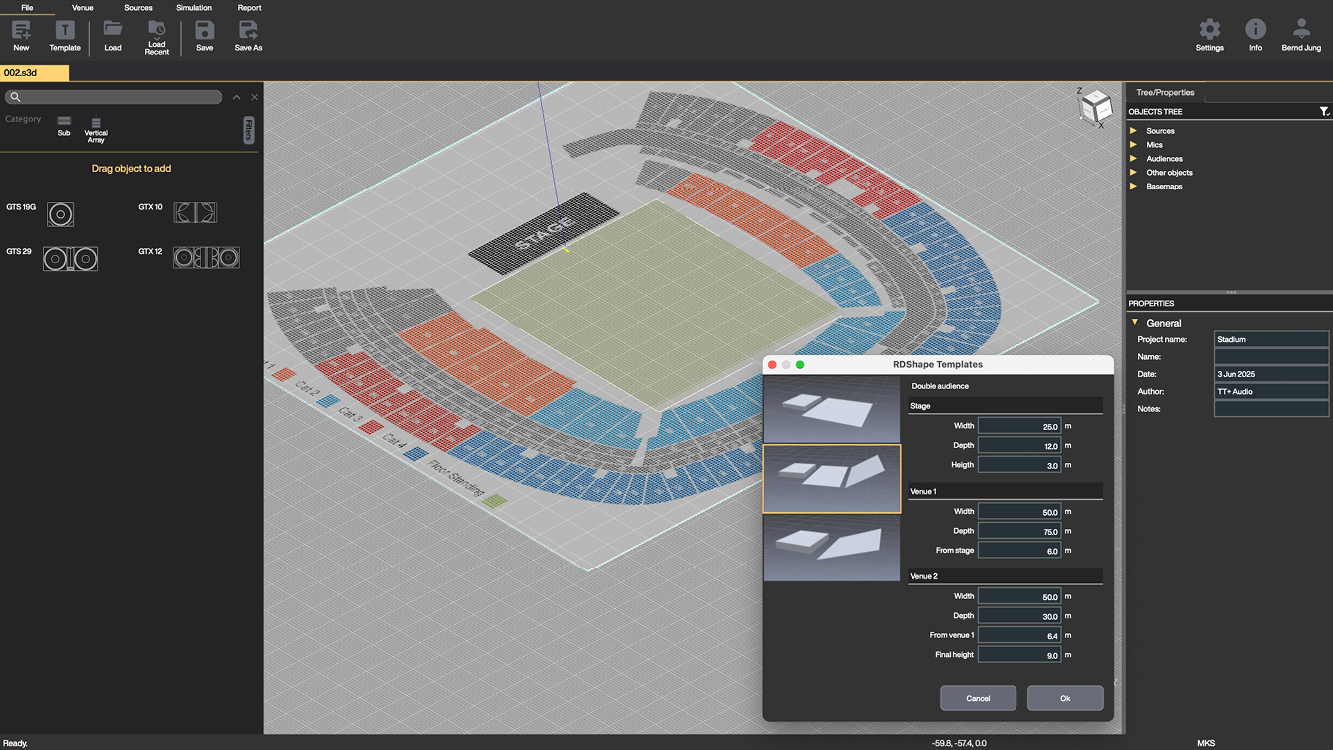
Task: Expand the Audiences tree node
Action: (x=1134, y=159)
